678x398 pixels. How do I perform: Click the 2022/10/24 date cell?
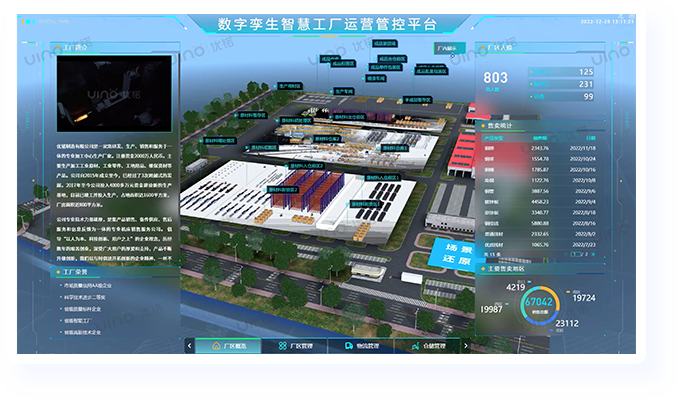[x=582, y=159]
